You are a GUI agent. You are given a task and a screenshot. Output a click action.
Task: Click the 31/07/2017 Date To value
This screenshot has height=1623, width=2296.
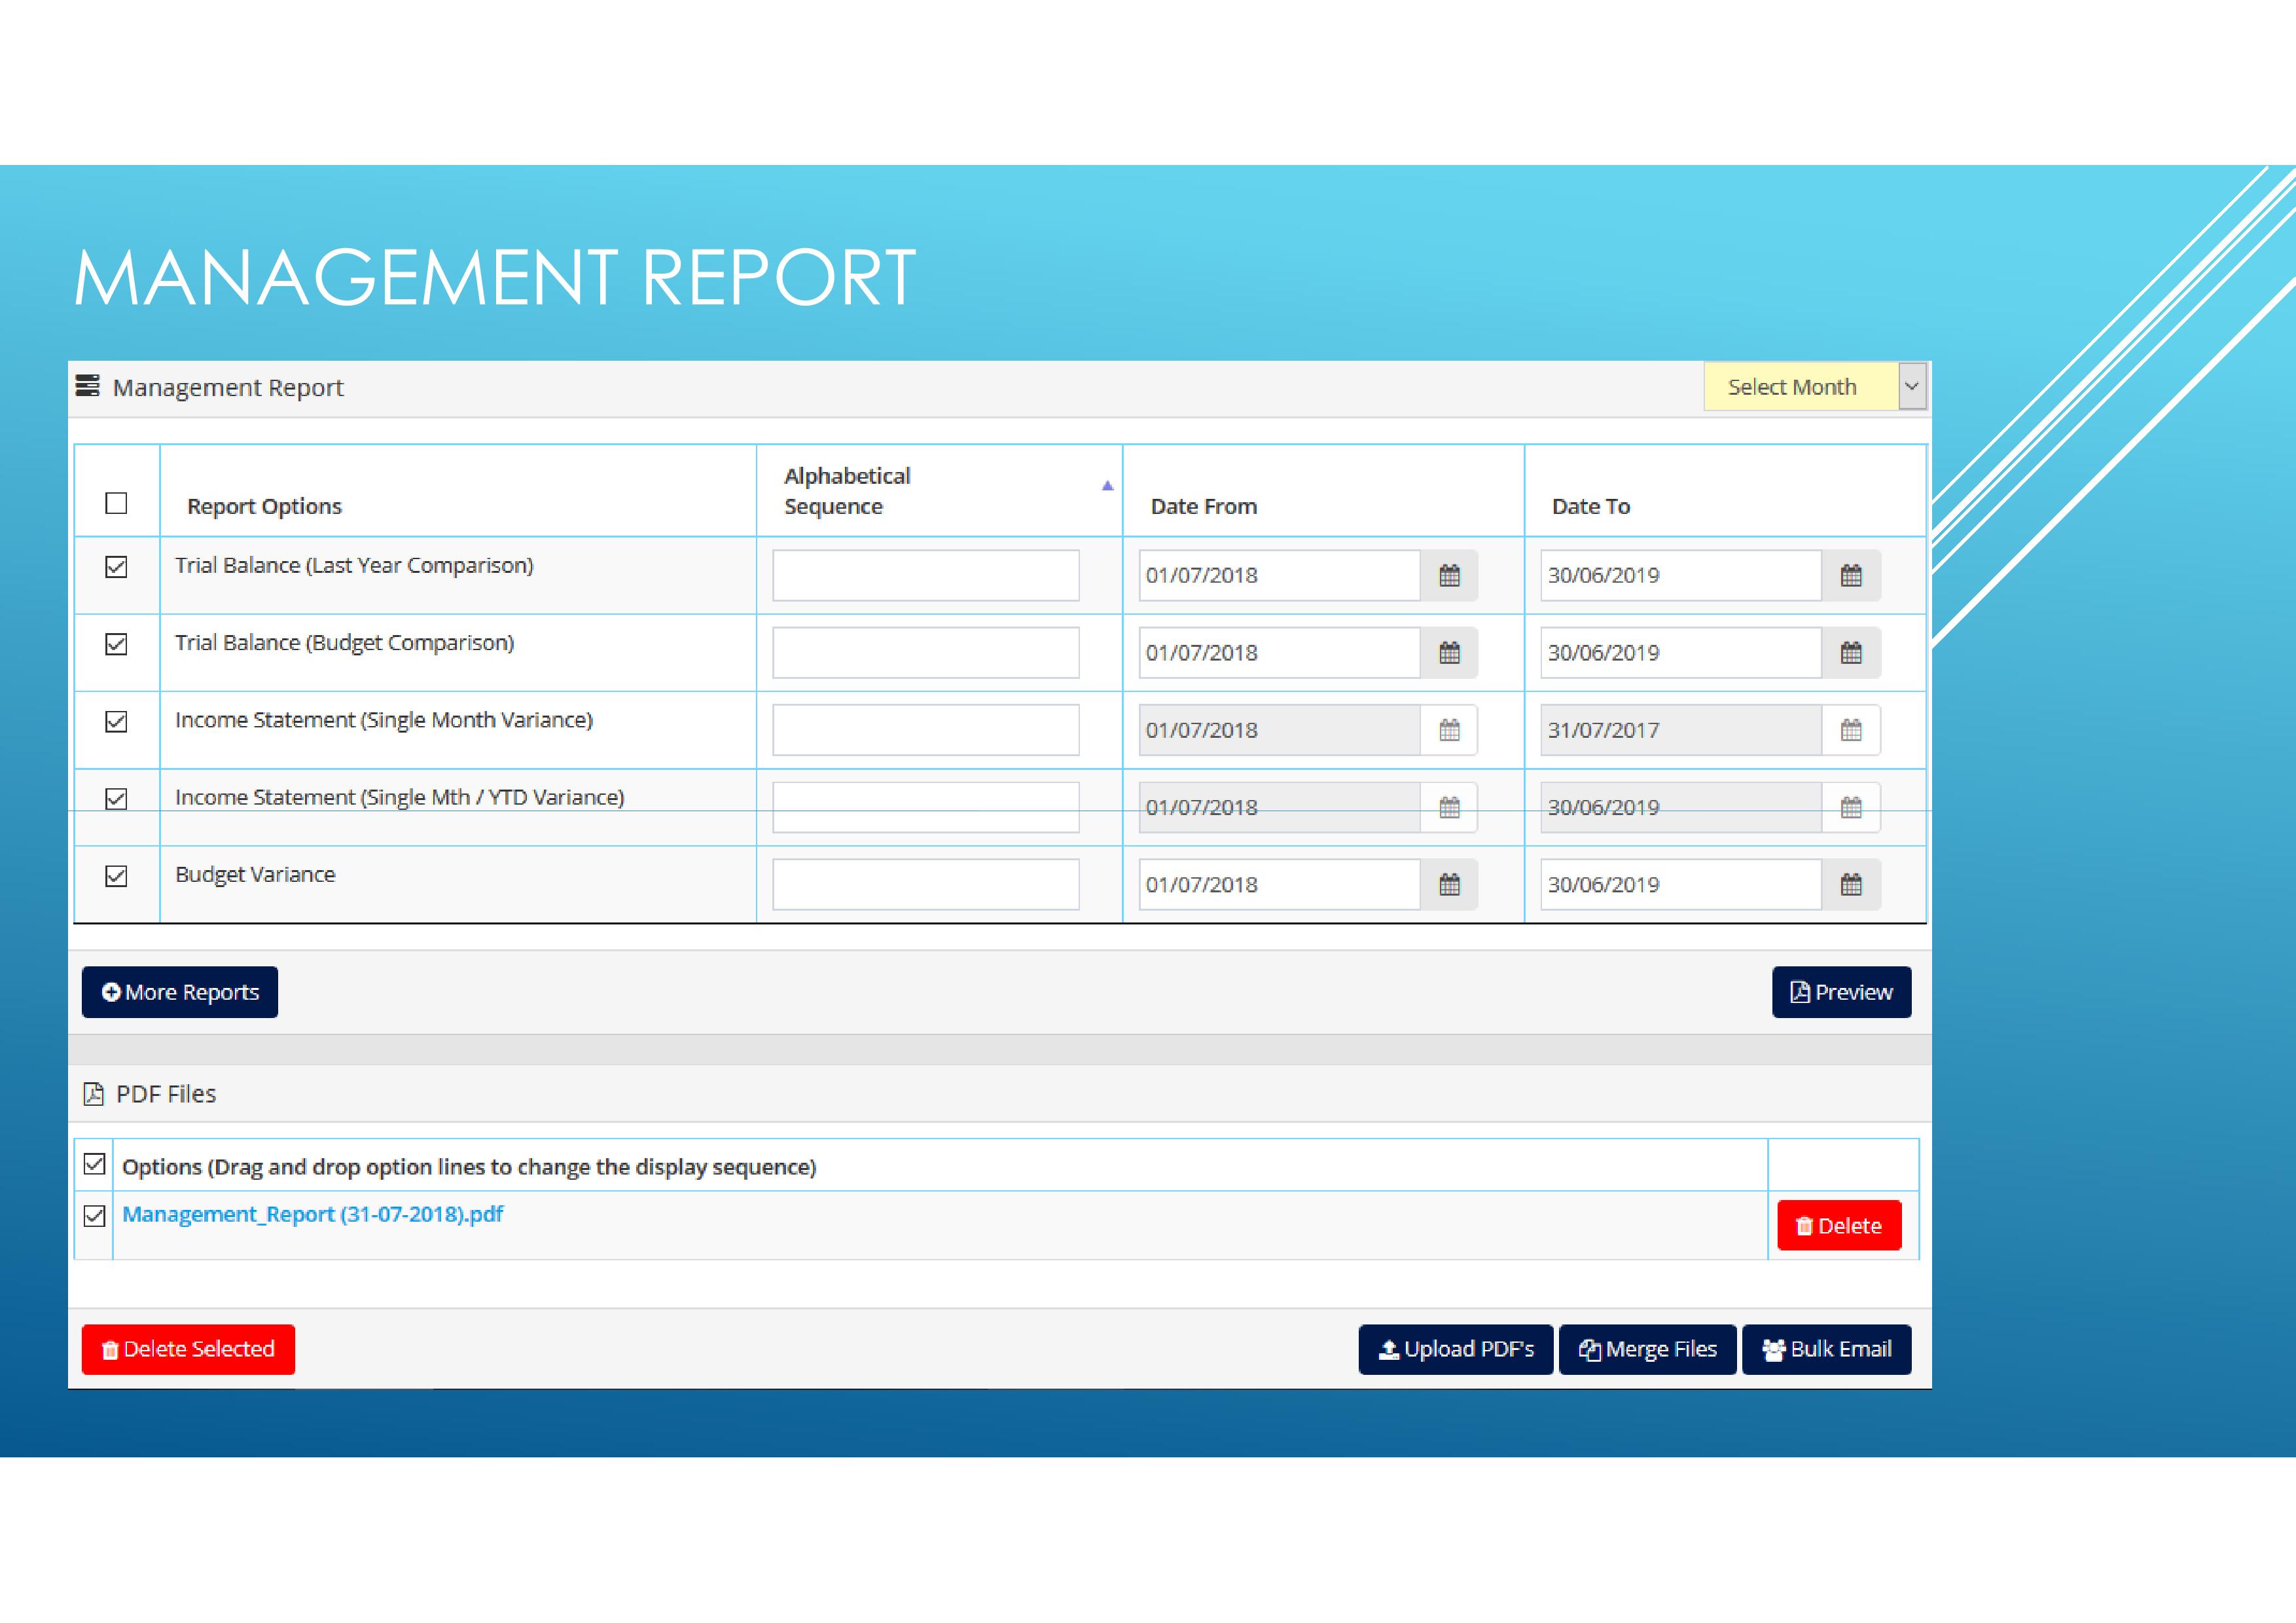tap(1603, 730)
